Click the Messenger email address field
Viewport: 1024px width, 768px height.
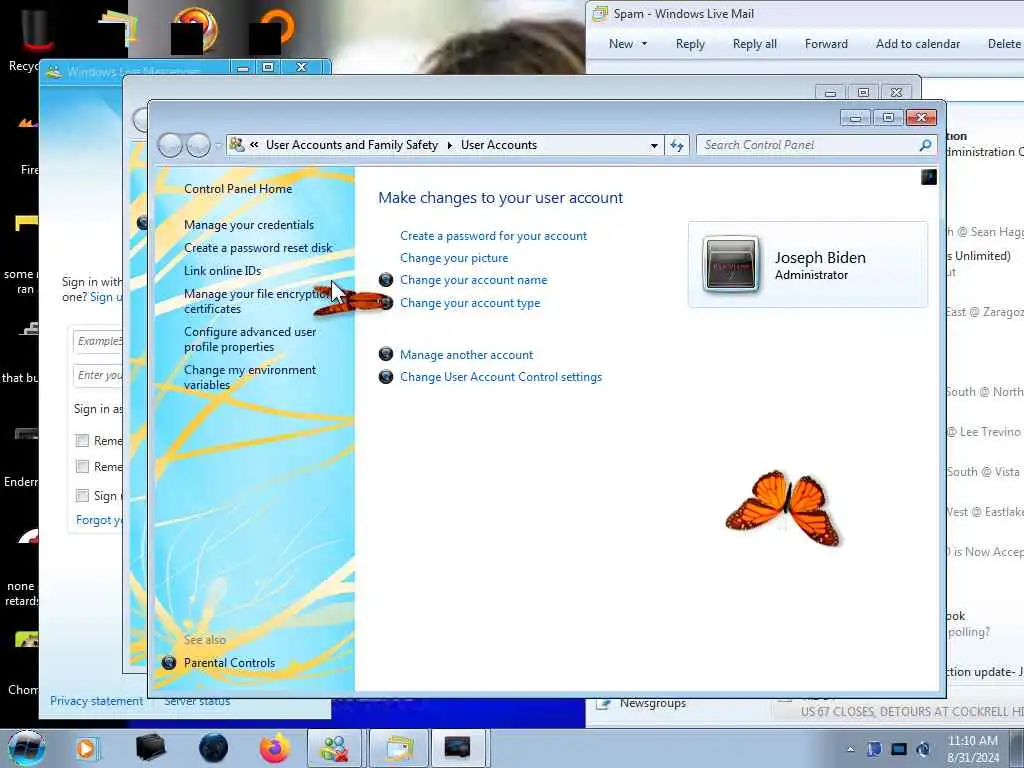[x=97, y=341]
